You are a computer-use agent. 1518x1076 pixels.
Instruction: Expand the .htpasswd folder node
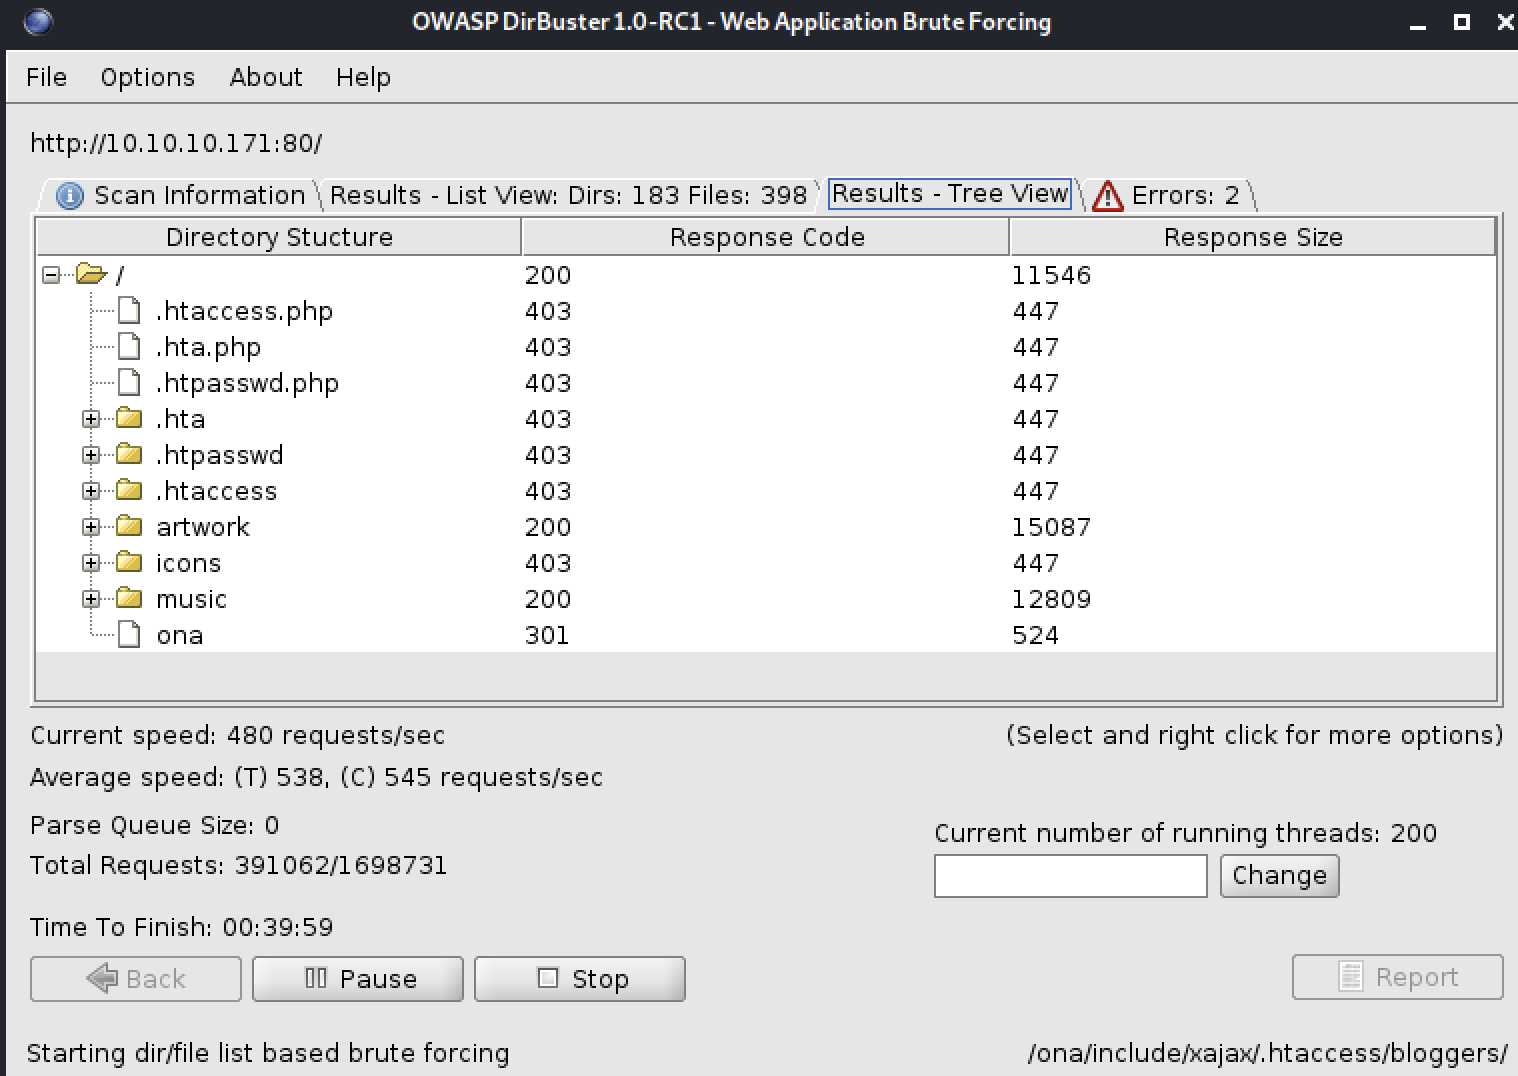point(91,455)
